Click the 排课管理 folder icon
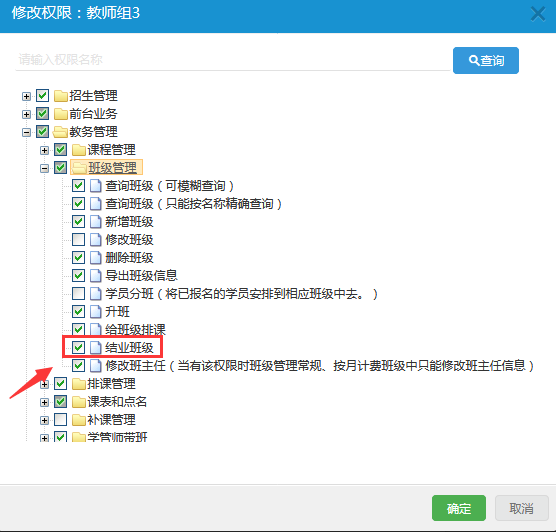Viewport: 556px width, 532px height. 79,384
